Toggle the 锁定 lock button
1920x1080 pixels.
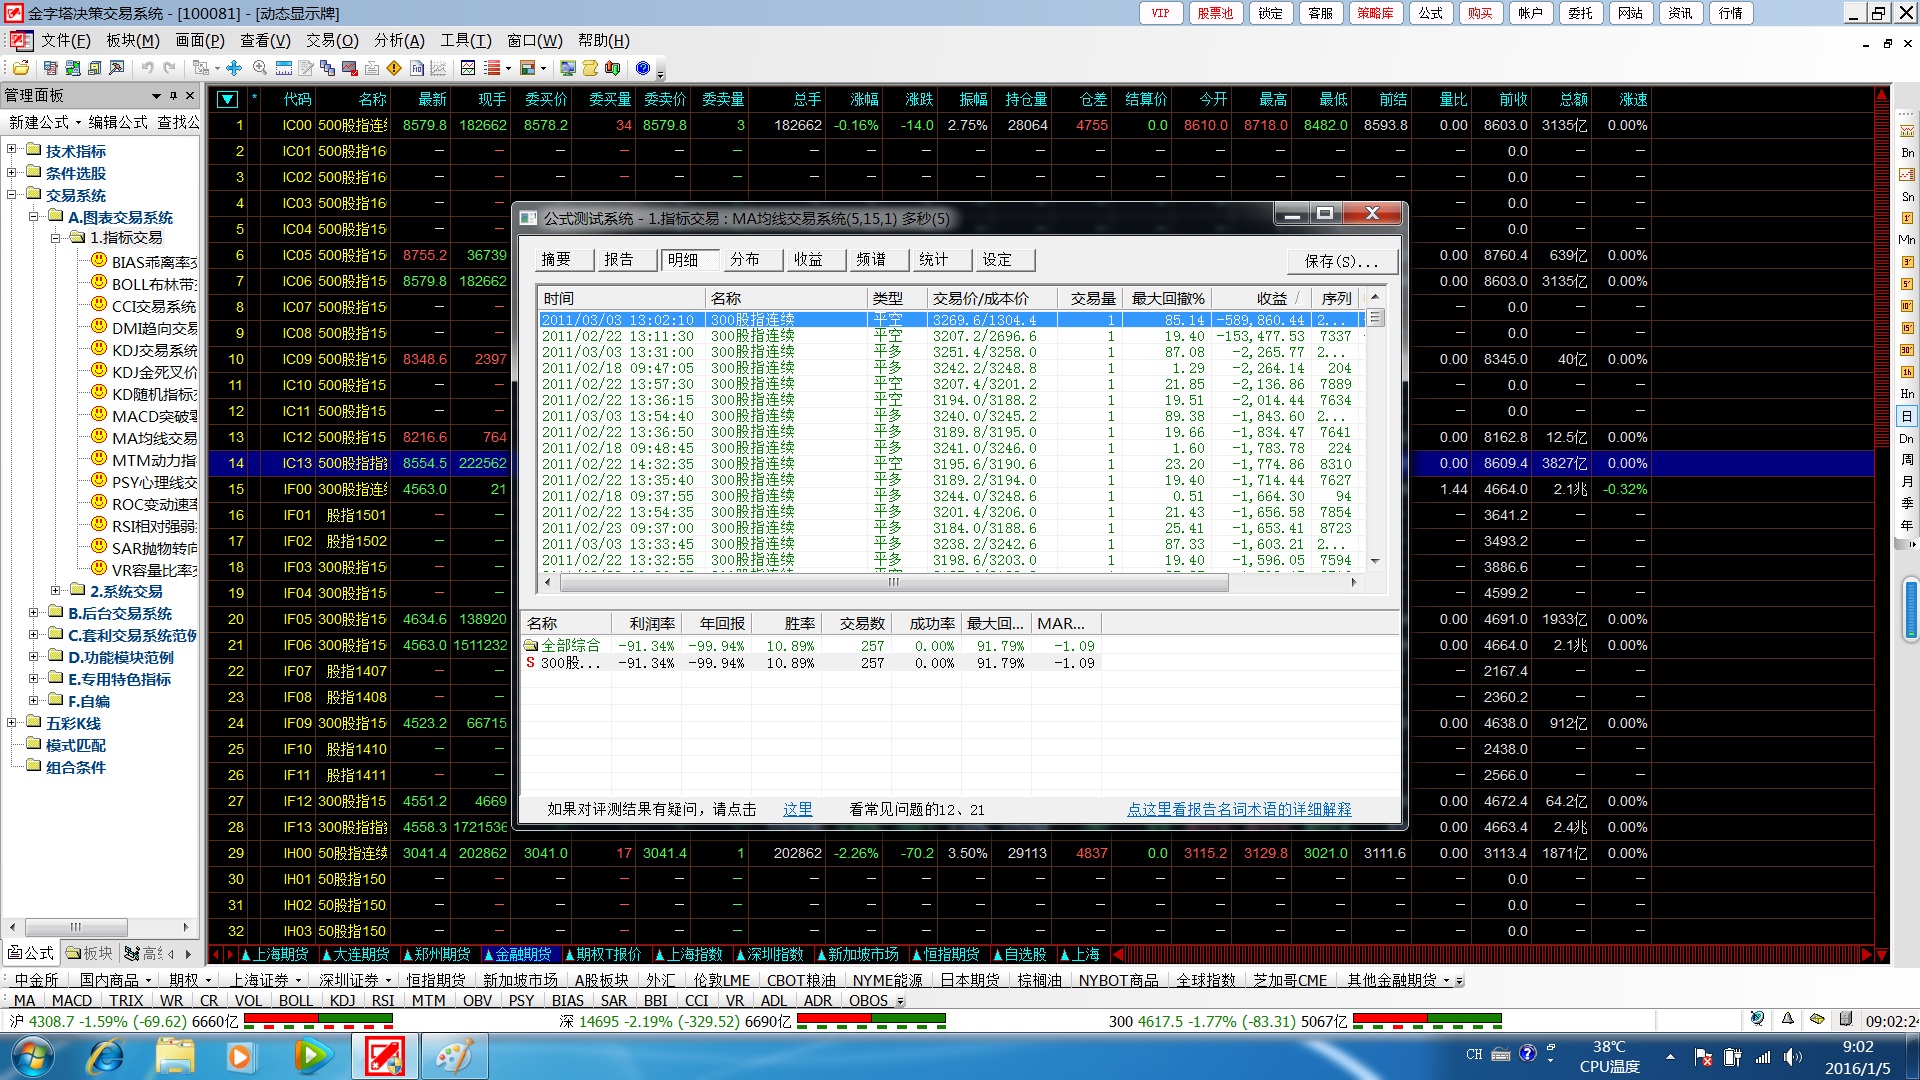click(1270, 13)
